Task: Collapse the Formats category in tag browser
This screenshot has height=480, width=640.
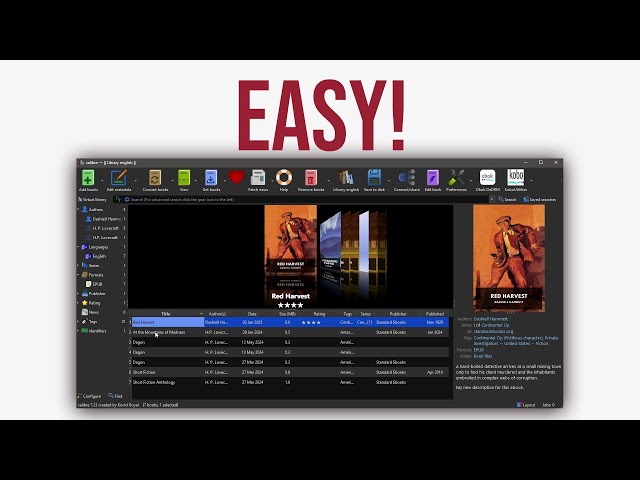Action: coord(78,275)
